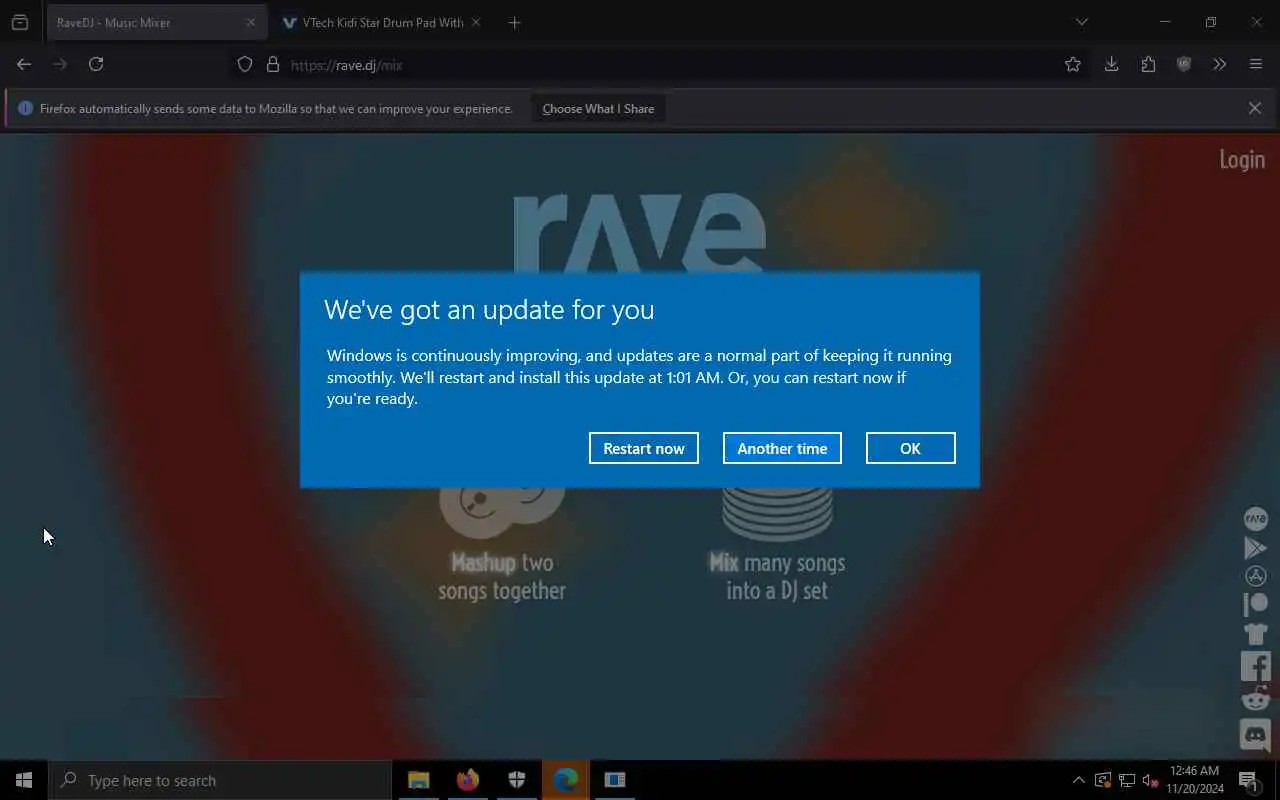Expand the list all tabs dropdown
This screenshot has width=1280, height=800.
click(x=1081, y=22)
